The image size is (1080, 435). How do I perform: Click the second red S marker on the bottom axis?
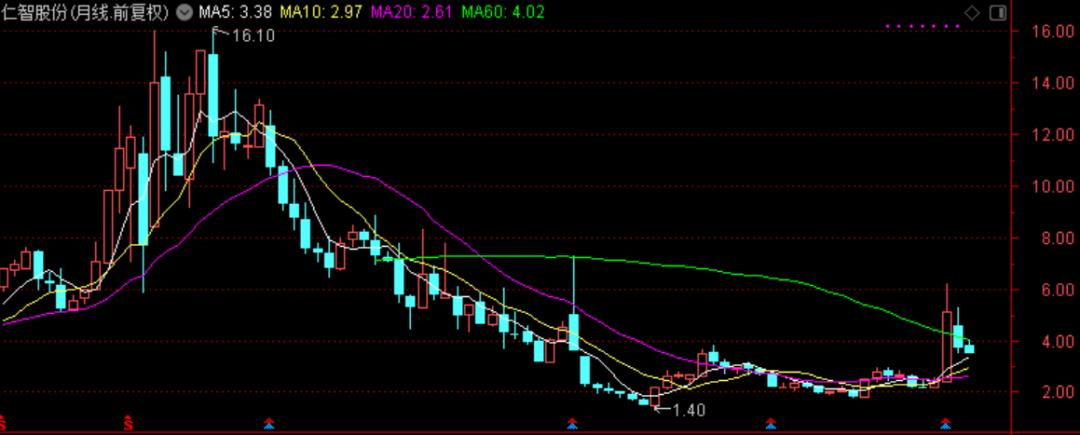pyautogui.click(x=127, y=421)
